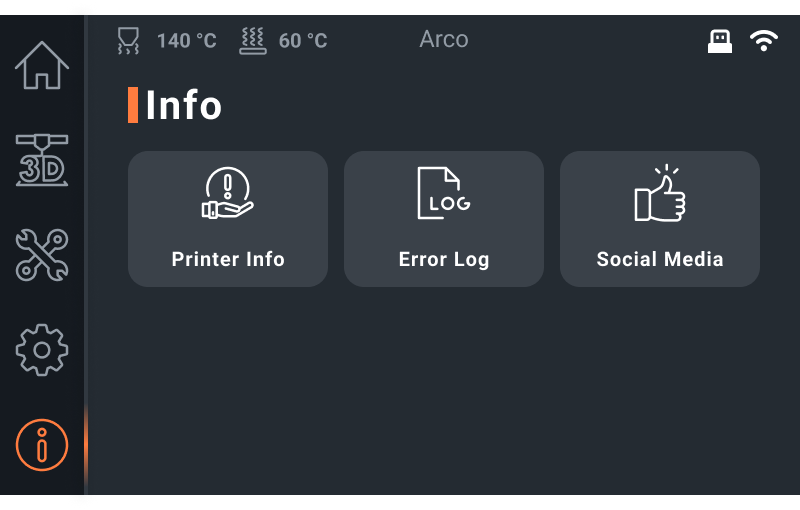The height and width of the screenshot is (510, 800).
Task: Select the orange Info sidebar icon
Action: 42,445
